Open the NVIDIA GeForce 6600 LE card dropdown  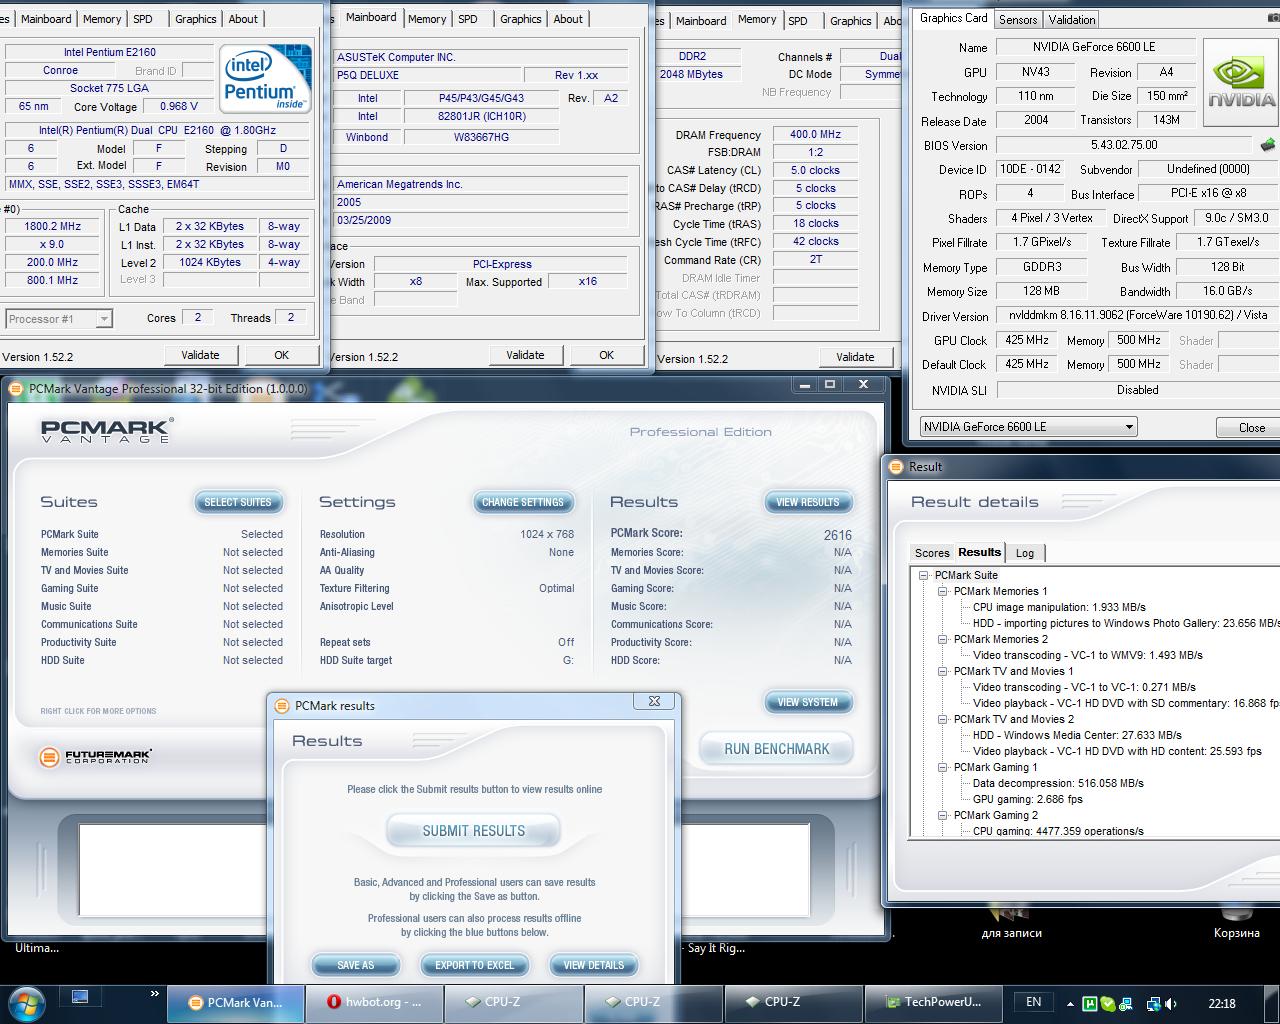click(1029, 426)
